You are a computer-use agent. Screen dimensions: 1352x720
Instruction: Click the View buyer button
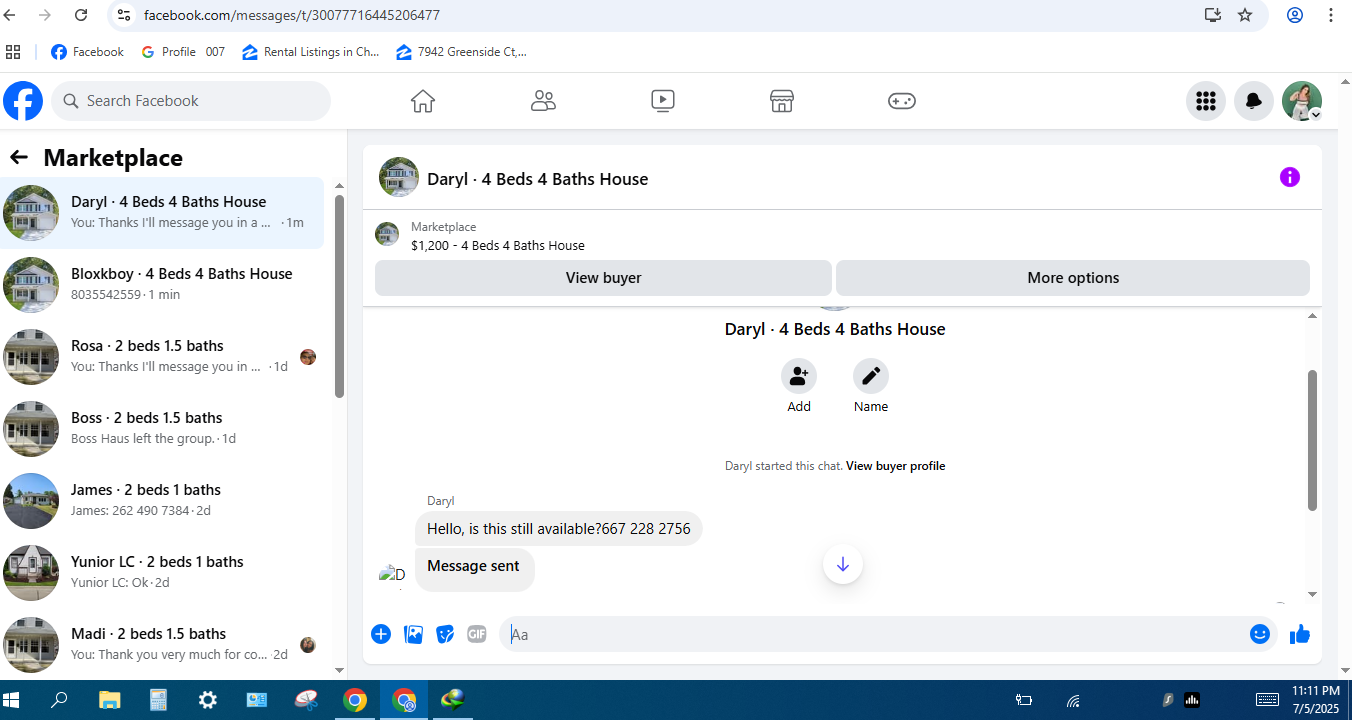coord(603,278)
